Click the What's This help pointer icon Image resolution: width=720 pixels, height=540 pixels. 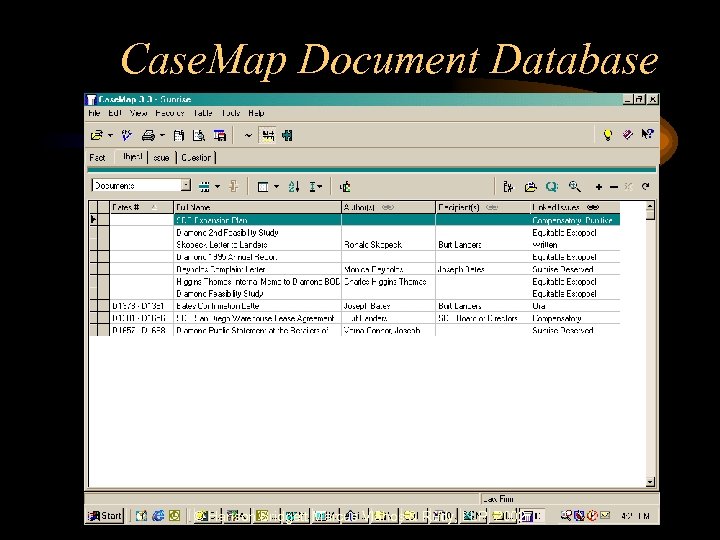(647, 134)
